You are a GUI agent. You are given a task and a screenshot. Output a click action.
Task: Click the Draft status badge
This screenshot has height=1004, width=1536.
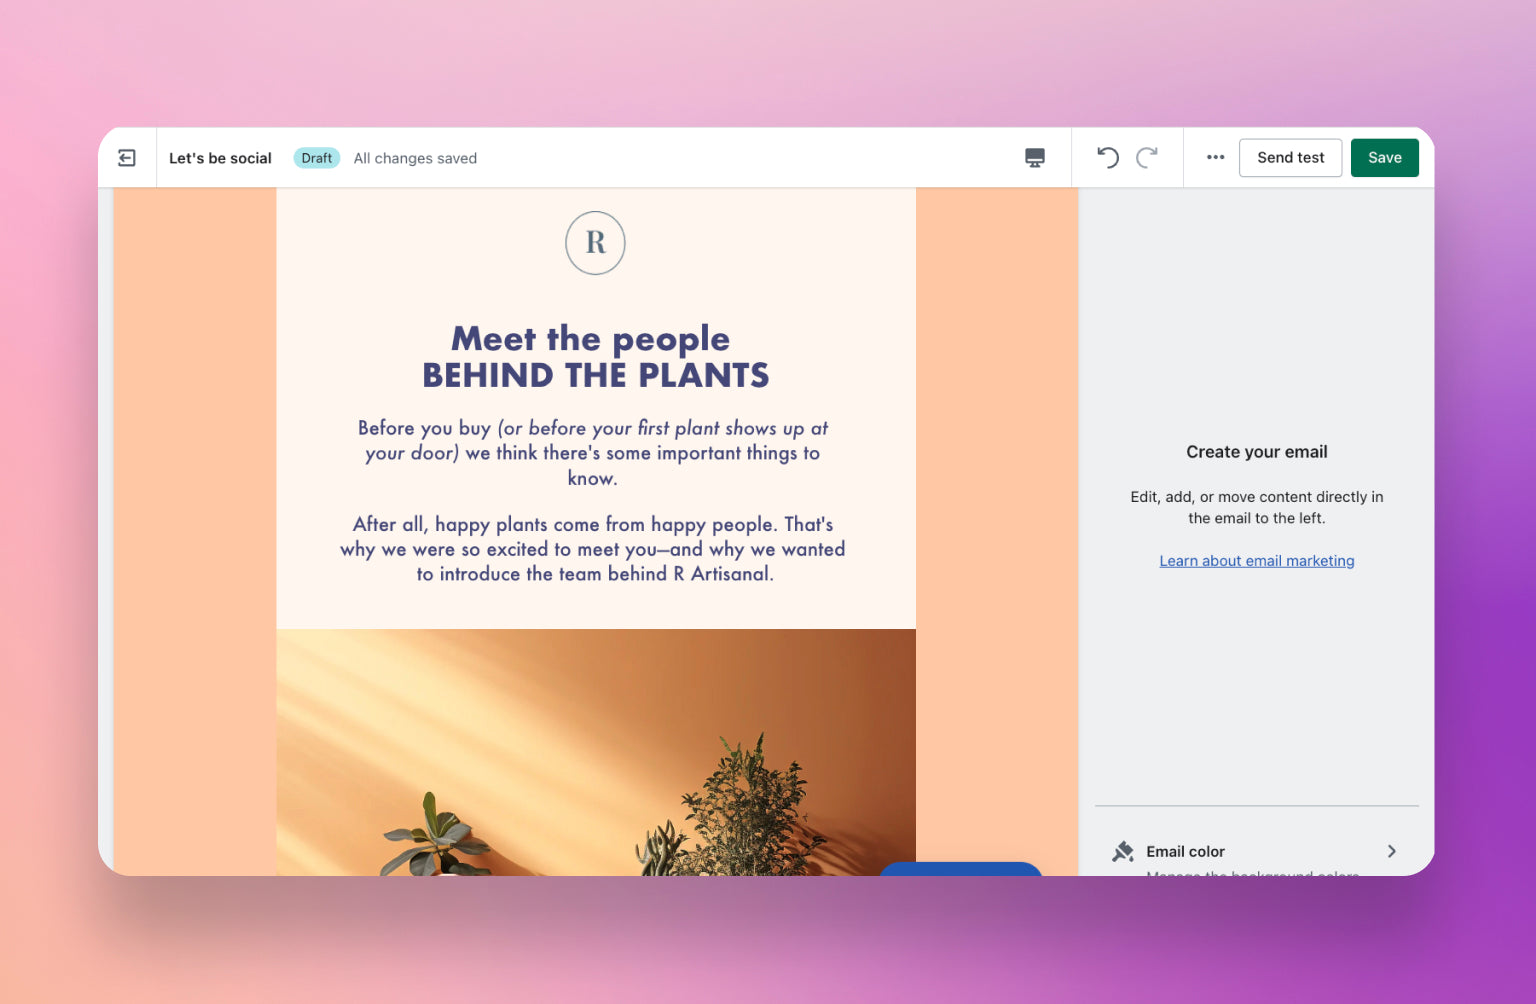pos(316,157)
